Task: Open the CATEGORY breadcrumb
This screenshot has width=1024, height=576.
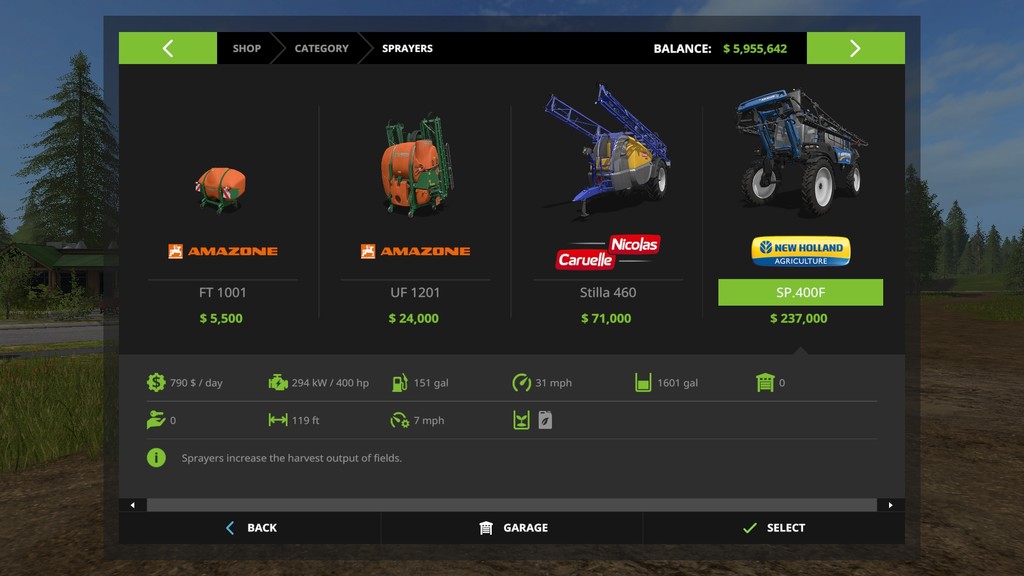Action: coord(321,48)
